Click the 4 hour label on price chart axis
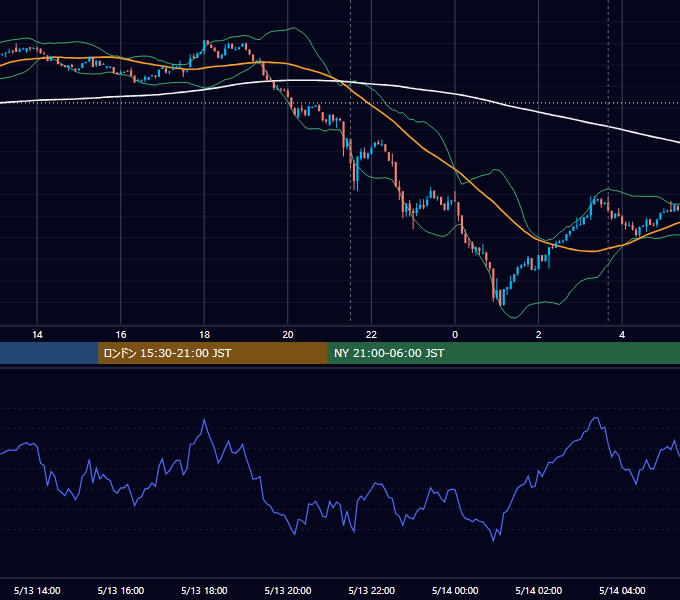Image resolution: width=680 pixels, height=600 pixels. click(622, 335)
